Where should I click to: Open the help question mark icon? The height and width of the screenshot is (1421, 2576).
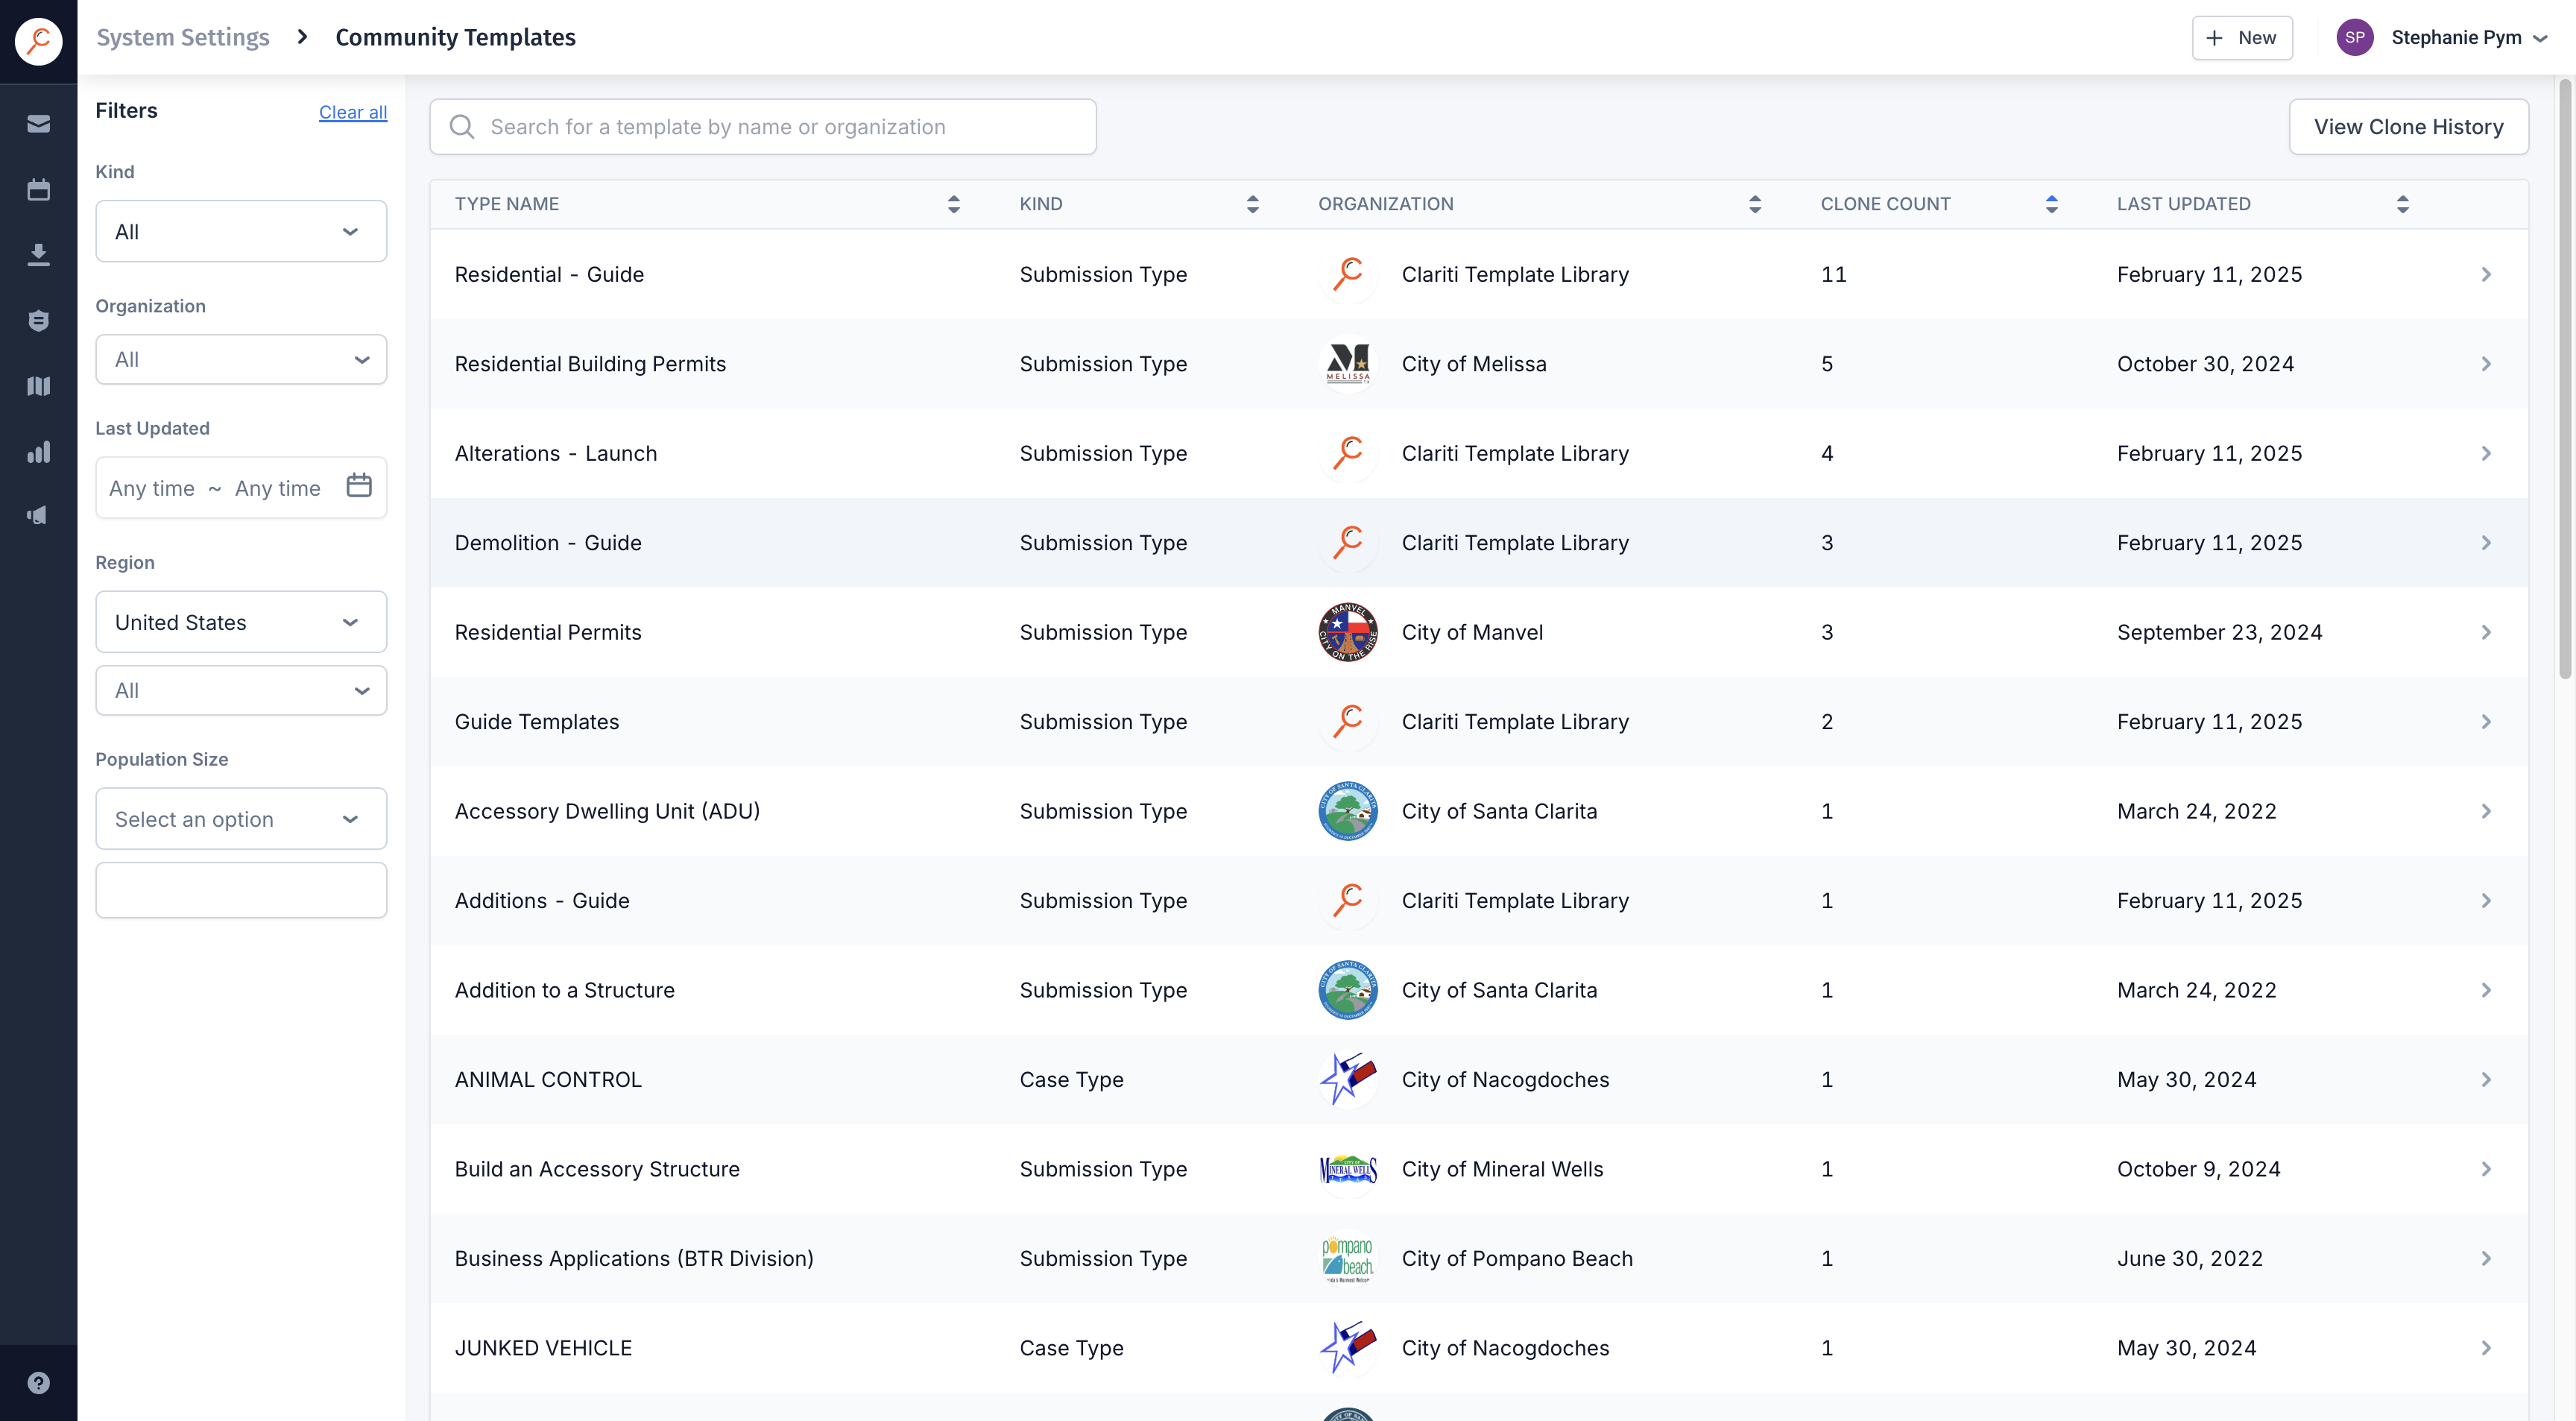38,1383
